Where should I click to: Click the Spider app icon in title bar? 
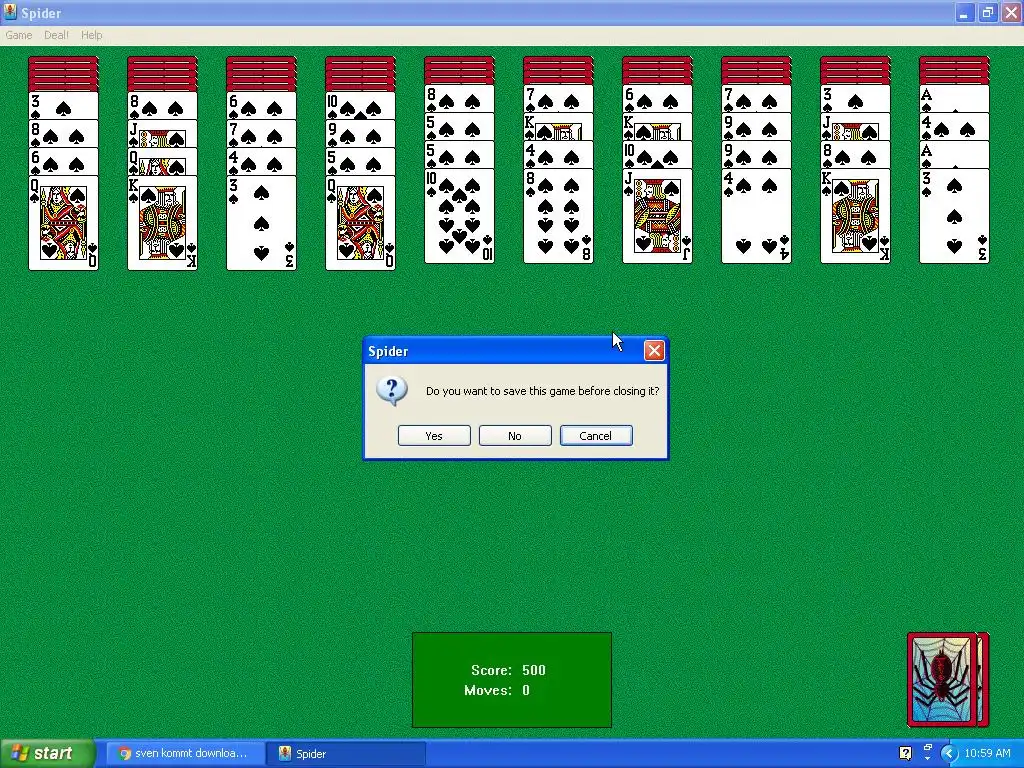point(10,12)
